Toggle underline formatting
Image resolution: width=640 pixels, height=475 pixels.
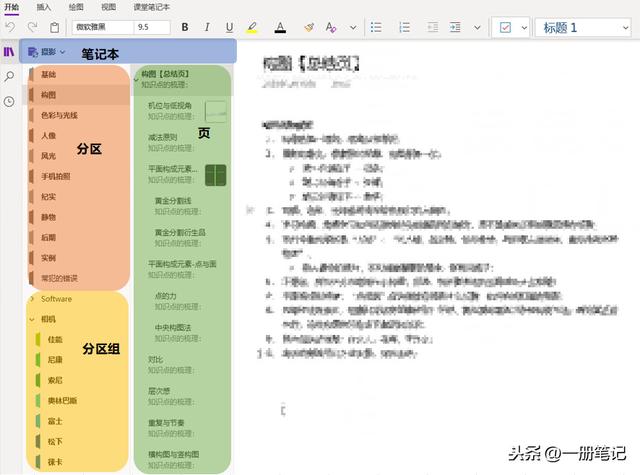(x=229, y=27)
